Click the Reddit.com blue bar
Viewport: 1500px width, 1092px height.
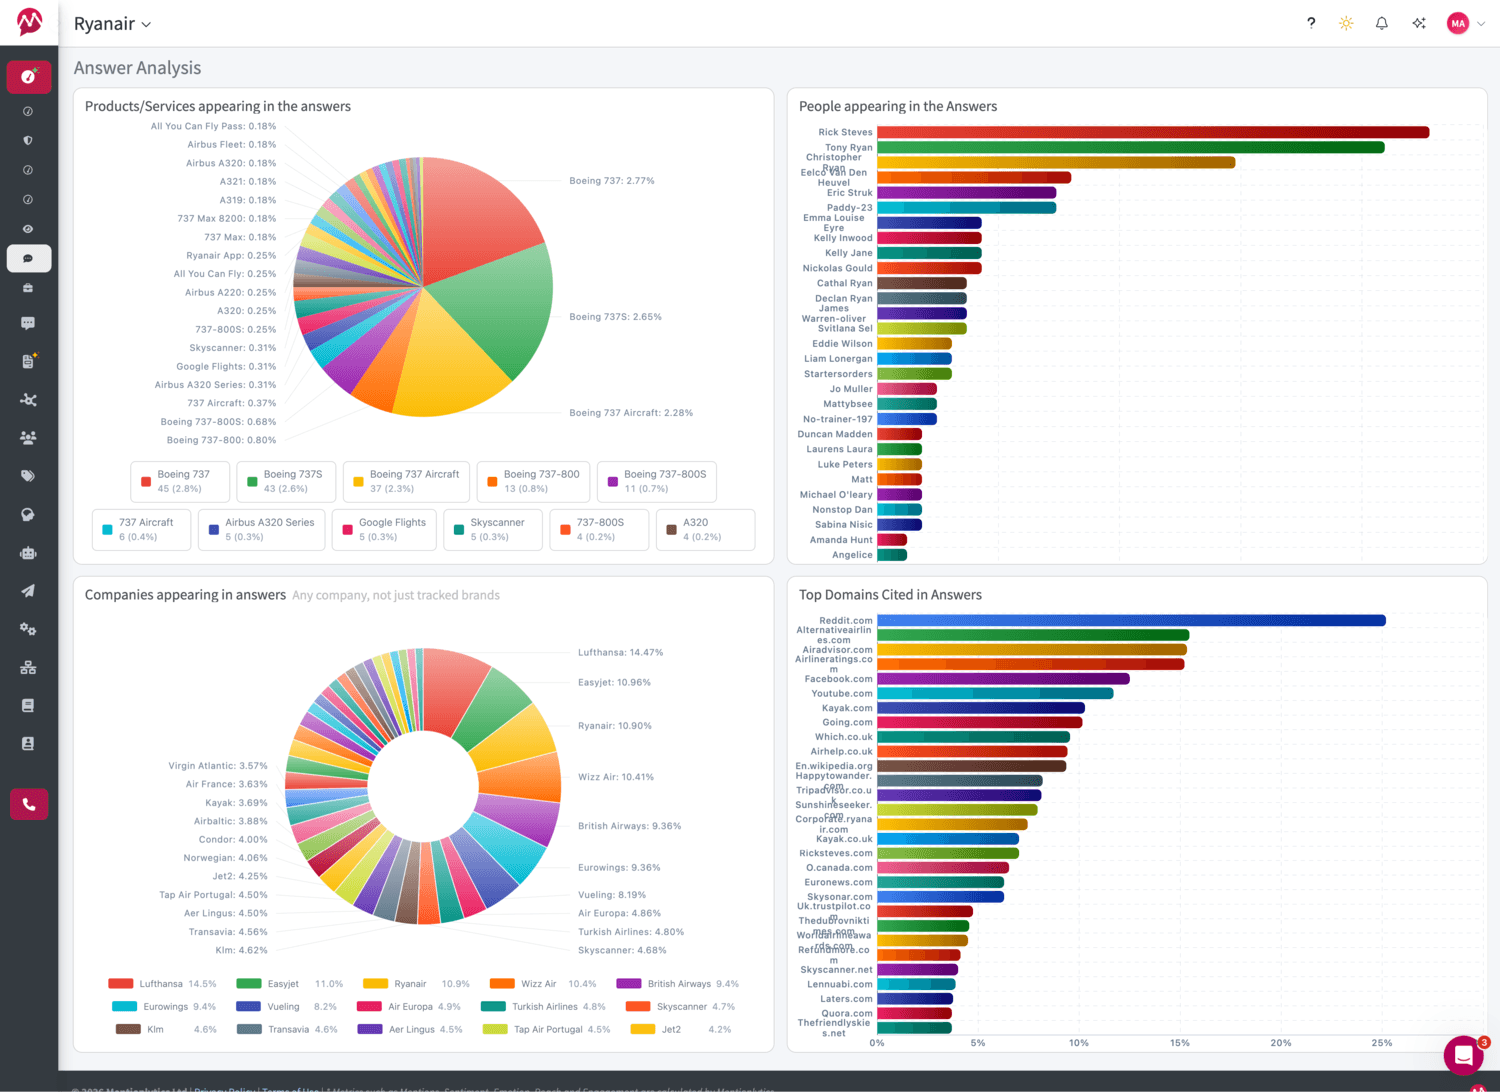(x=1131, y=620)
